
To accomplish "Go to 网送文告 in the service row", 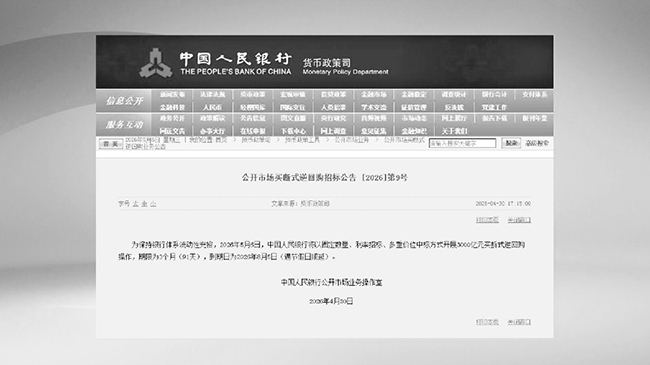I will click(x=172, y=131).
